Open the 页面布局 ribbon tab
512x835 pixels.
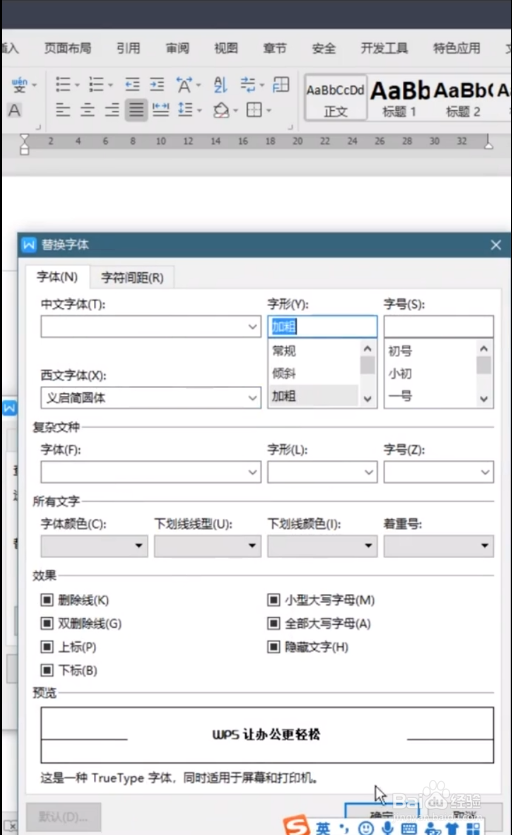coord(67,48)
